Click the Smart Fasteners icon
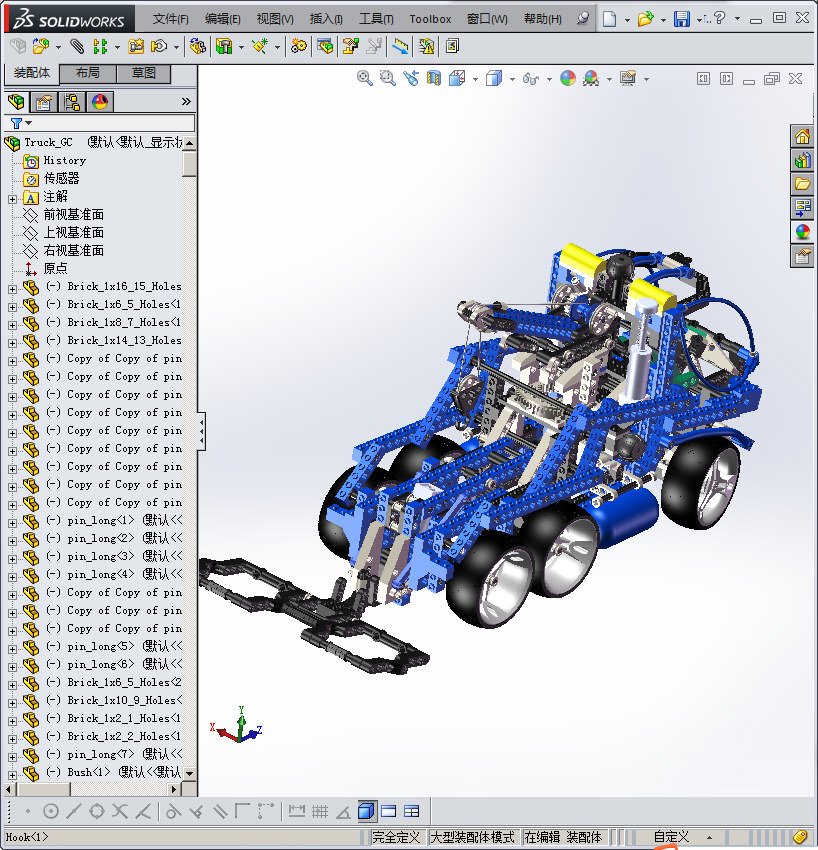Viewport: 818px width, 850px height. 136,47
